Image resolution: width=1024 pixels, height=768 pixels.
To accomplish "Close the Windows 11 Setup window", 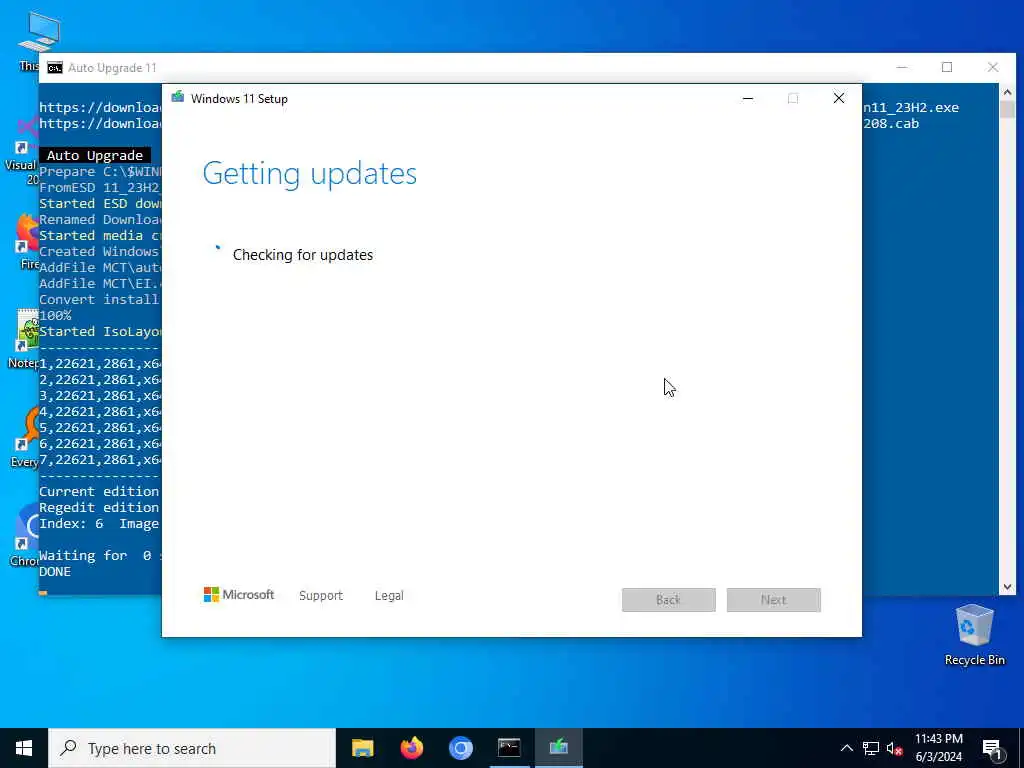I will pos(839,99).
